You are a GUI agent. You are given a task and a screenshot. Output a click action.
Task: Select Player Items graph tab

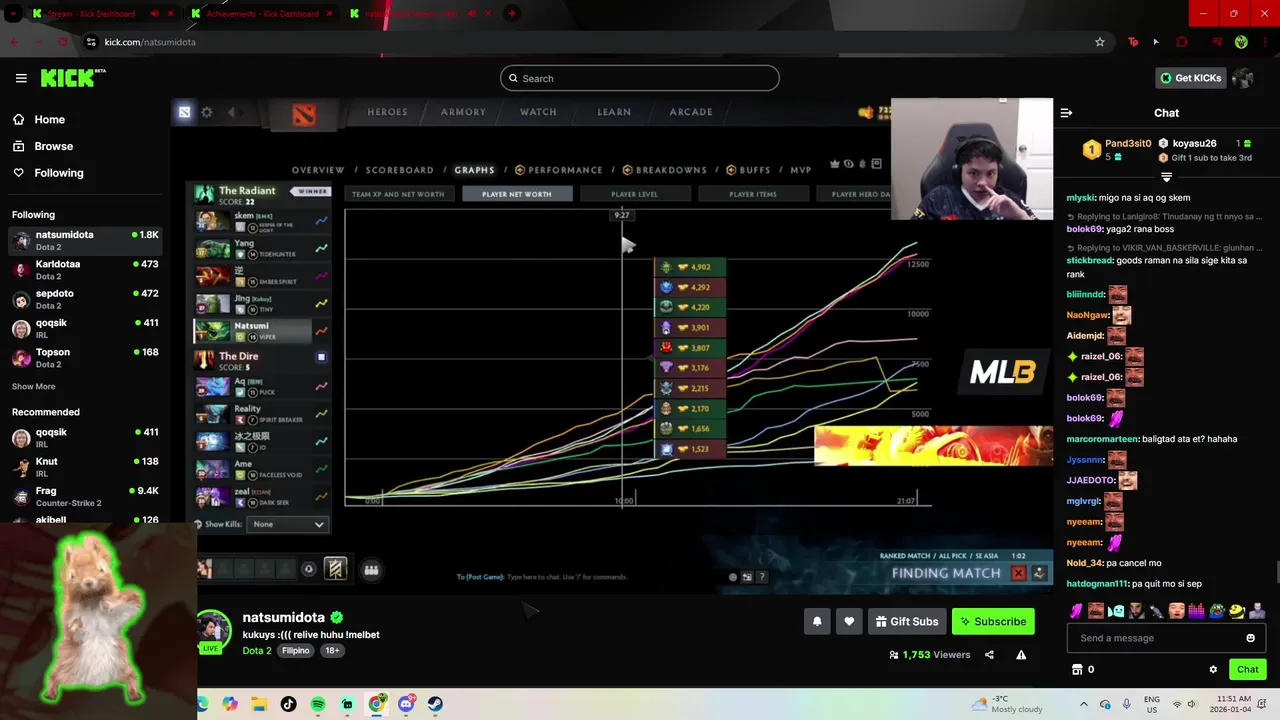[753, 194]
